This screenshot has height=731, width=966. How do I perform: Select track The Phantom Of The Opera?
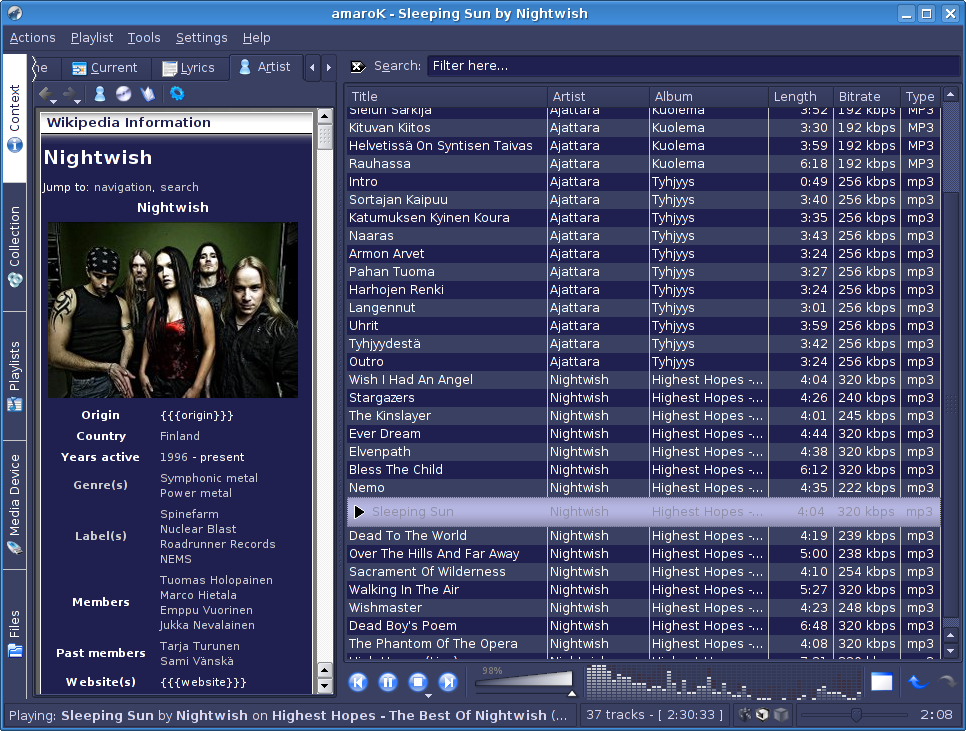644,644
